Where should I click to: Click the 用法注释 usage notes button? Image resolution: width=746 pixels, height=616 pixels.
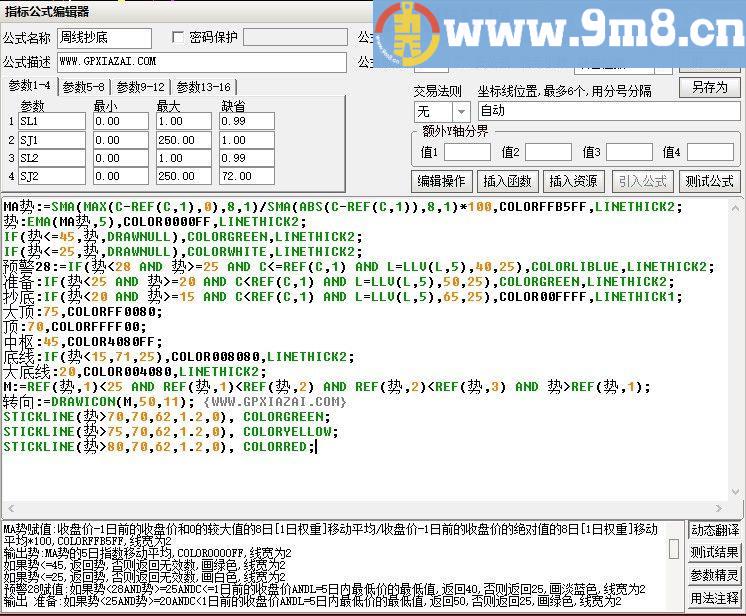tap(715, 599)
